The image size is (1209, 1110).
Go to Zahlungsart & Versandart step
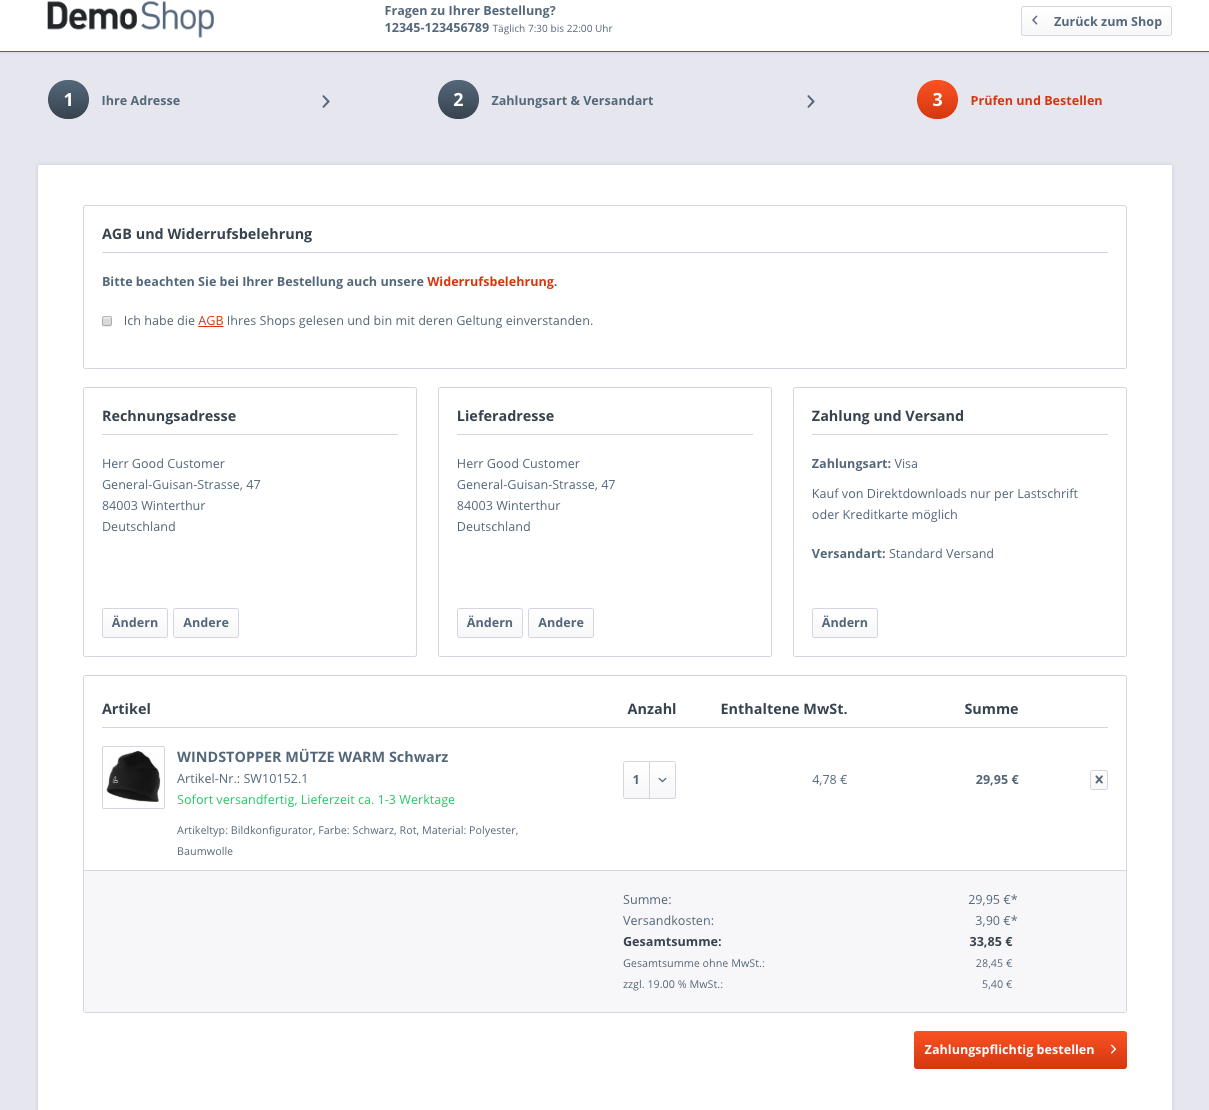pos(572,101)
